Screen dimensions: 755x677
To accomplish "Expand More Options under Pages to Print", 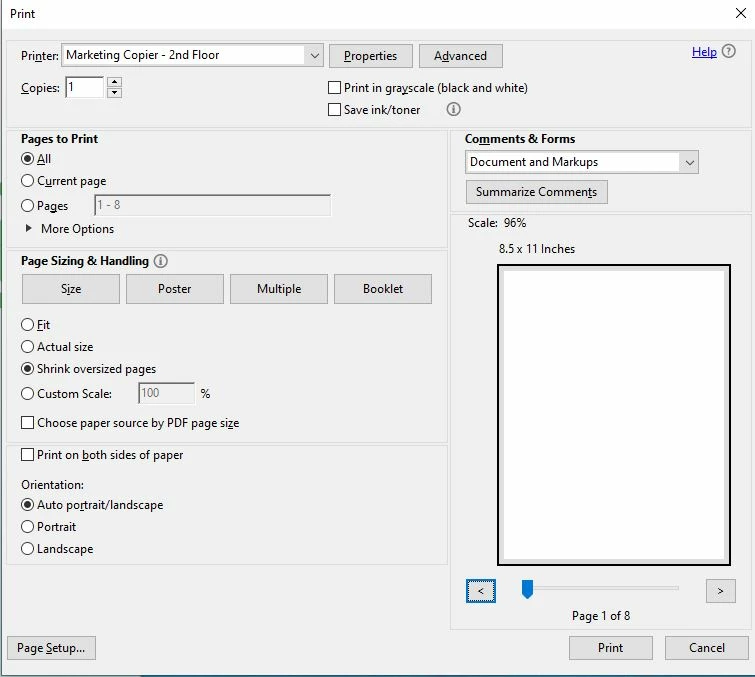I will point(28,228).
